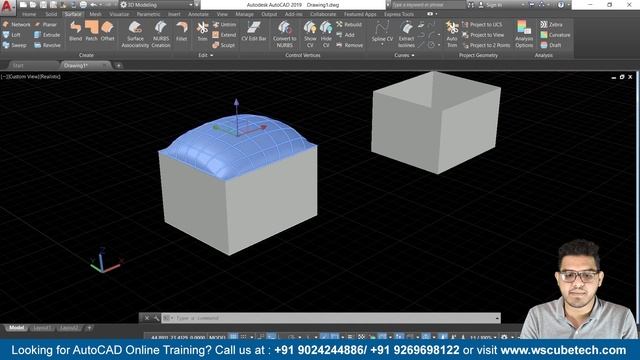Click Curvature analysis

[x=555, y=35]
